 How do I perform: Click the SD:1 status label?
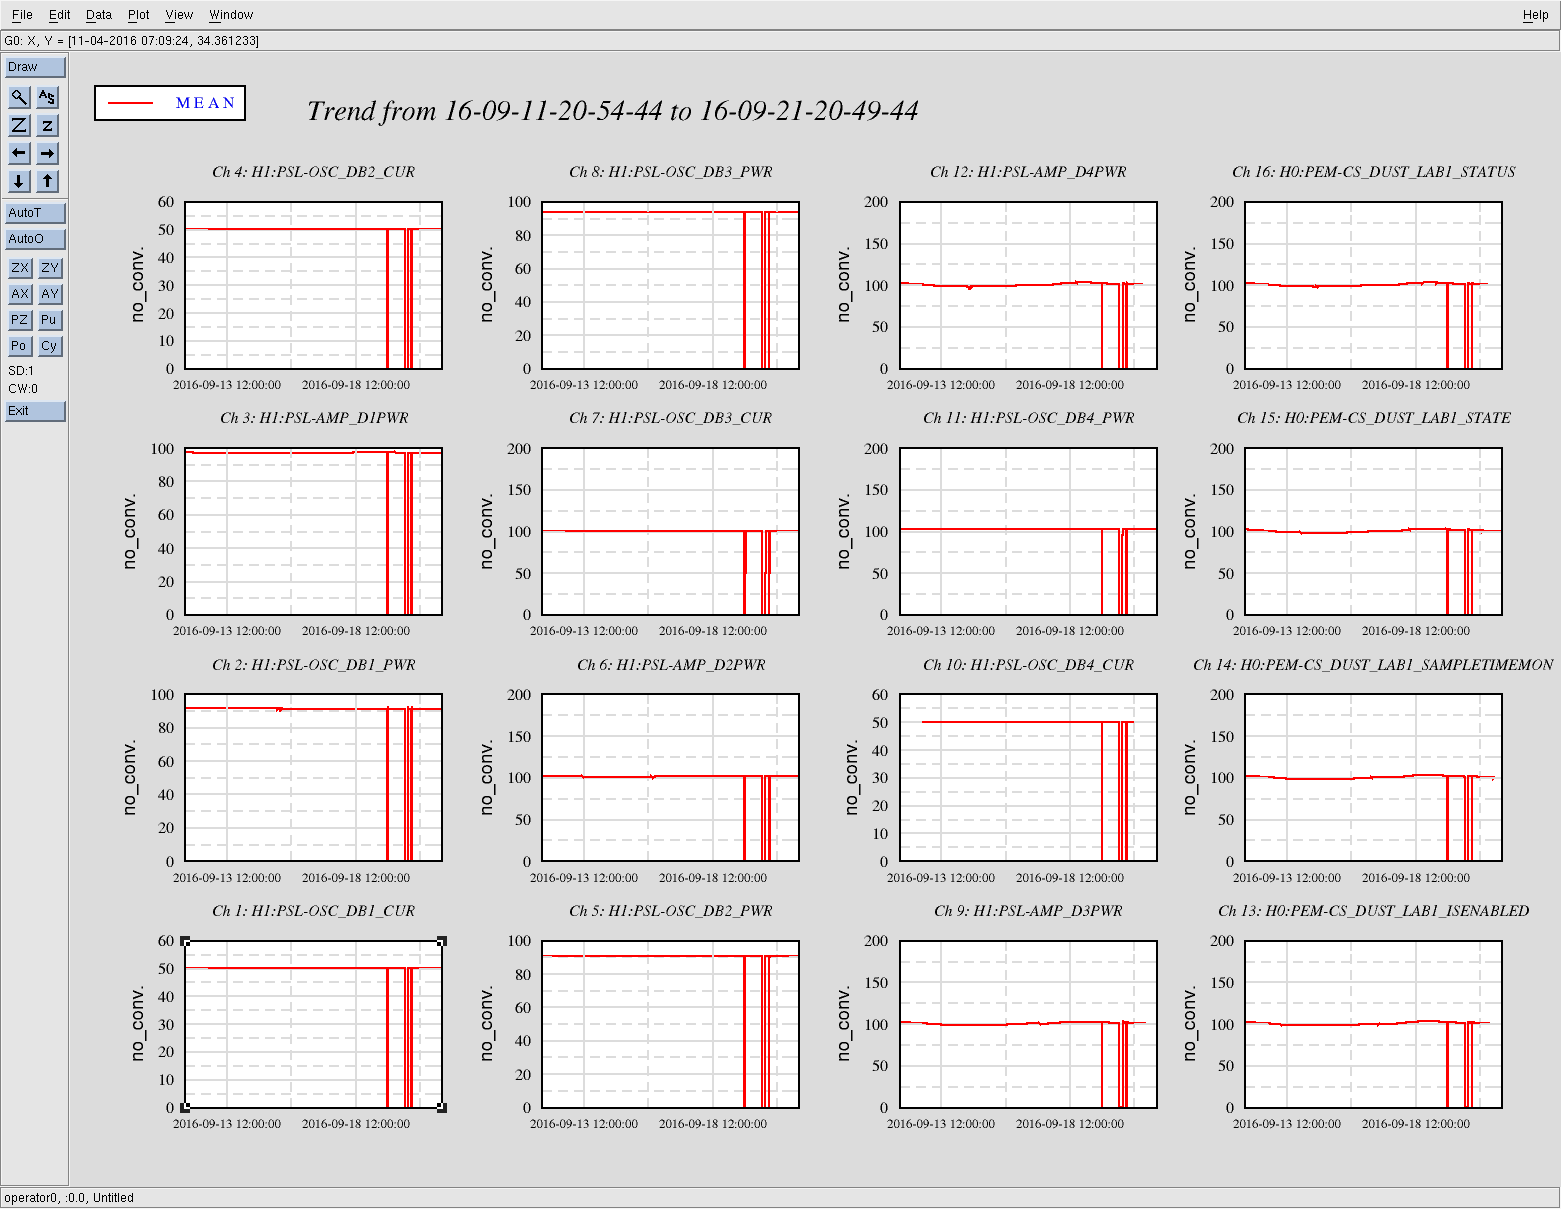point(21,371)
